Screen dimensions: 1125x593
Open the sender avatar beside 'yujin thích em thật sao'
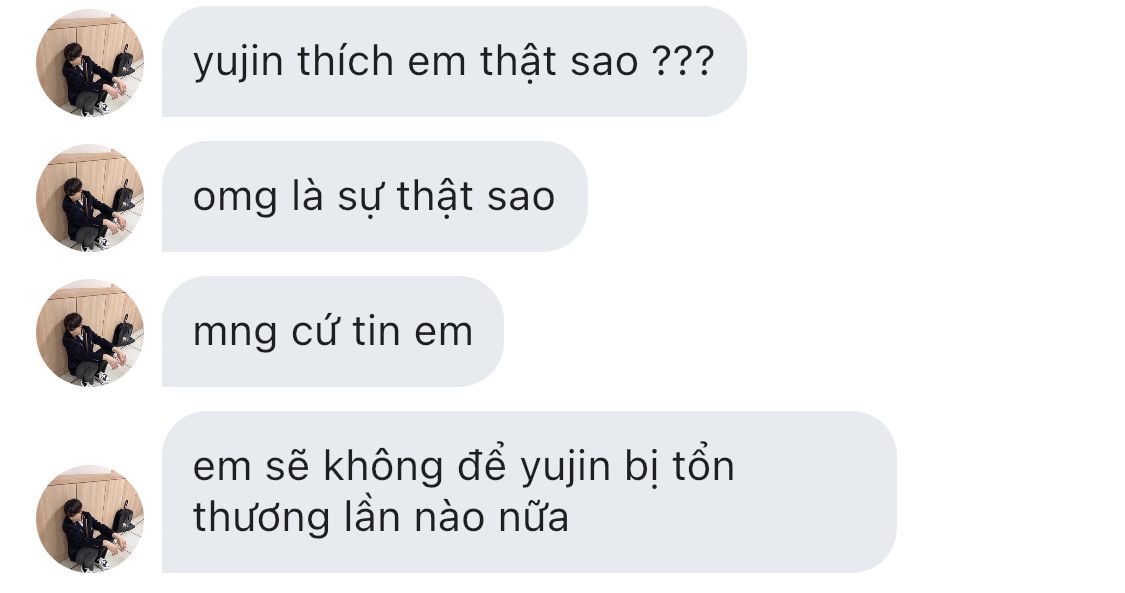pyautogui.click(x=90, y=62)
